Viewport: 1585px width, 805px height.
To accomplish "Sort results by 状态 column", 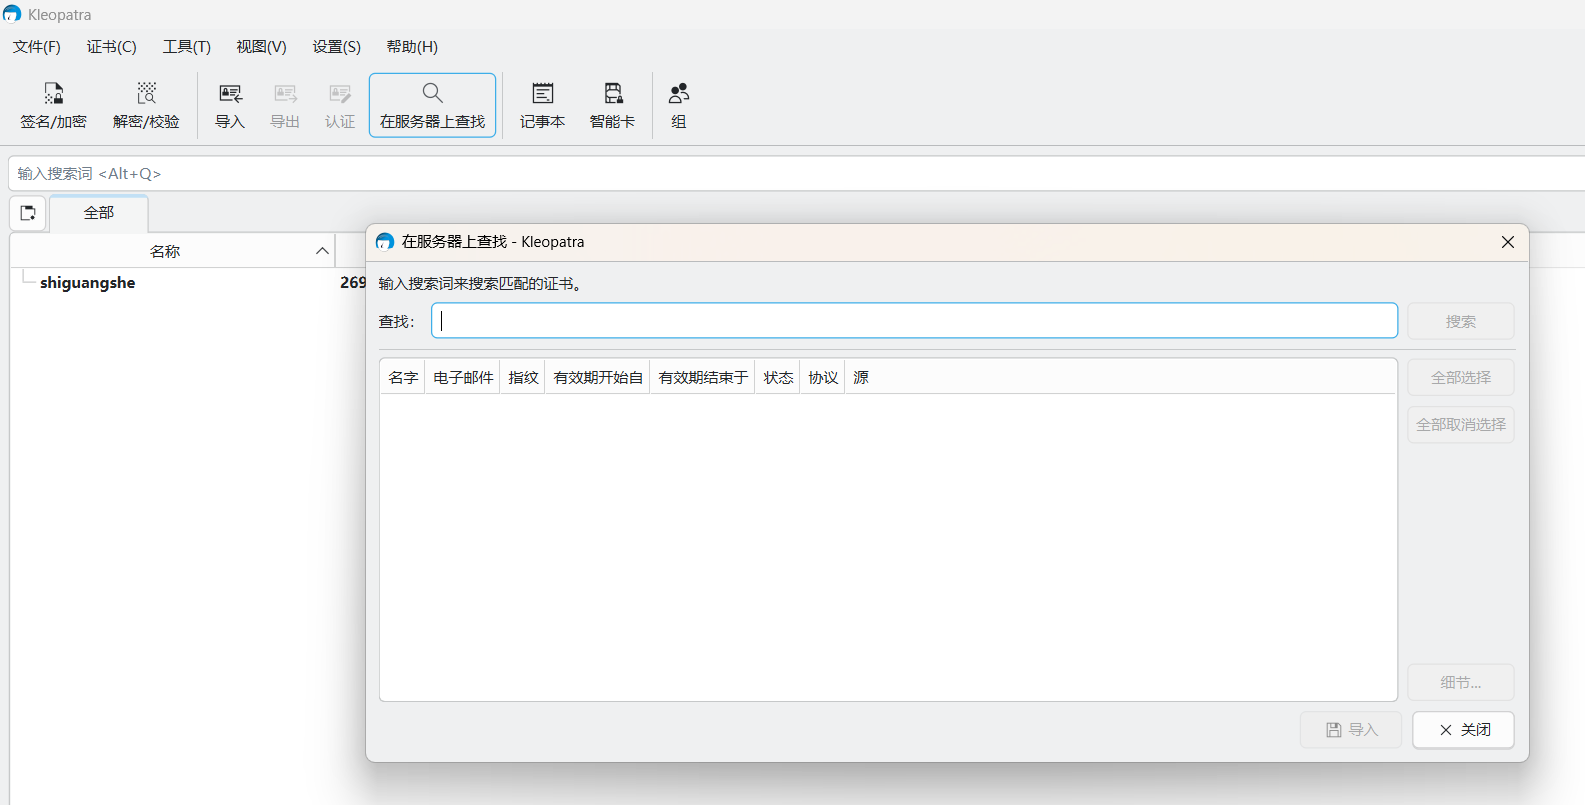I will coord(778,377).
